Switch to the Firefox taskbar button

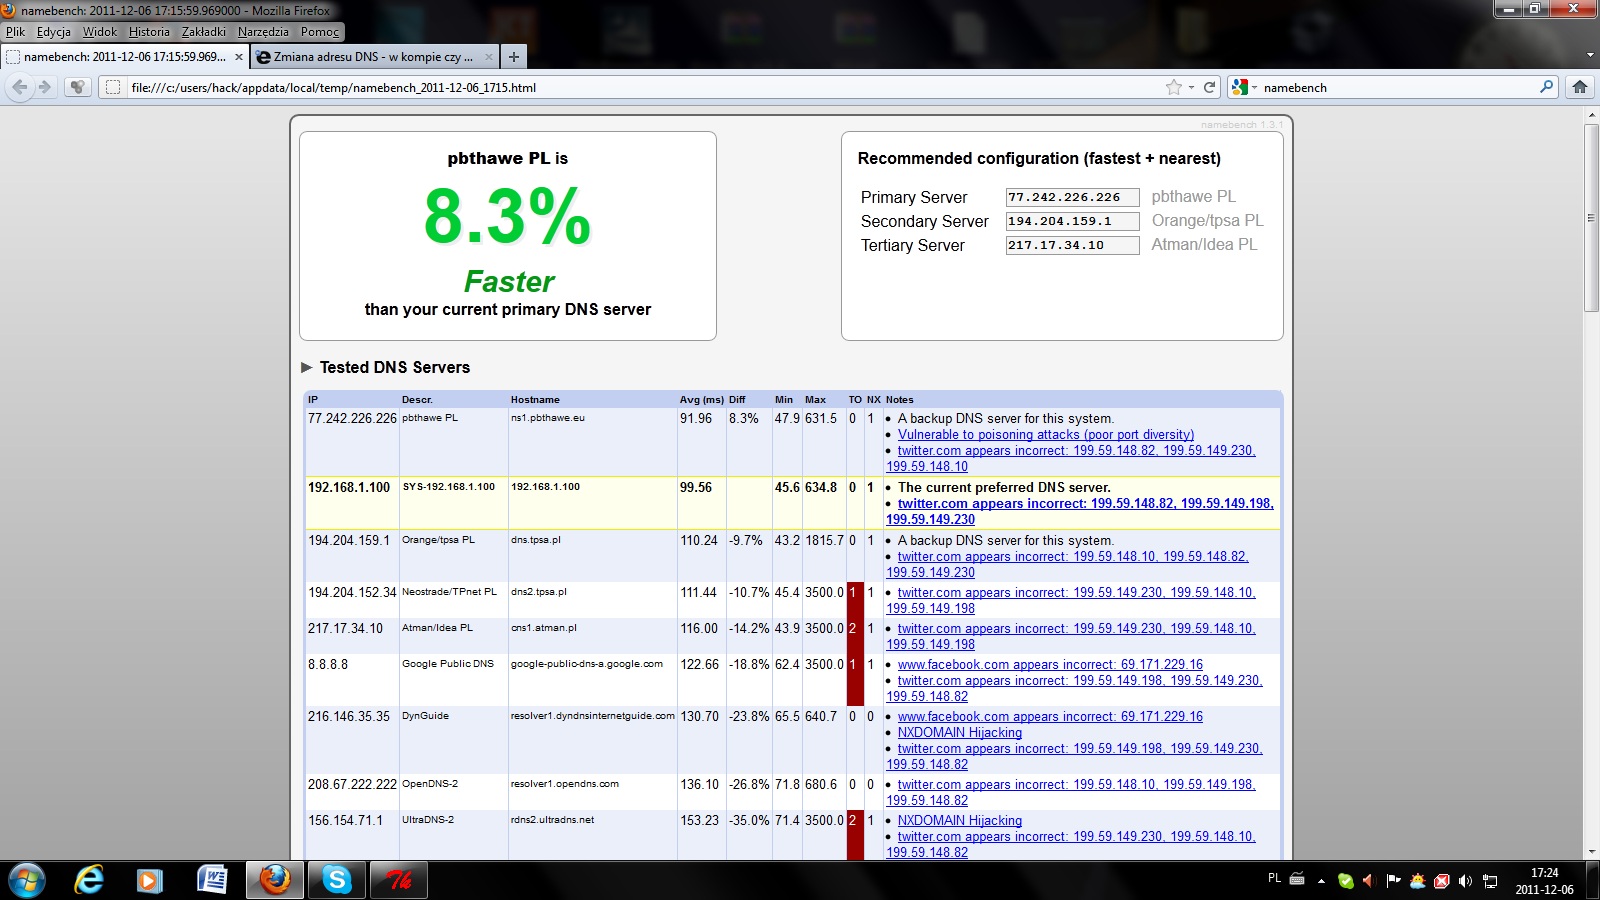(x=275, y=880)
